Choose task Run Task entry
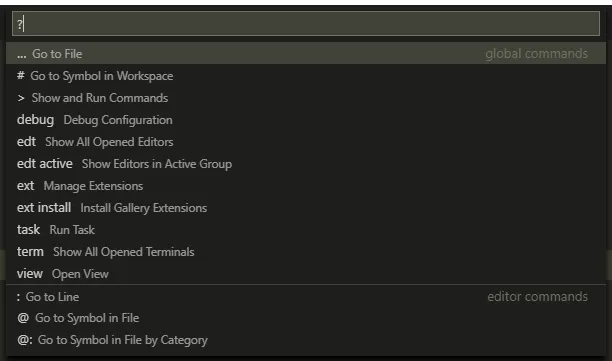 coord(306,229)
